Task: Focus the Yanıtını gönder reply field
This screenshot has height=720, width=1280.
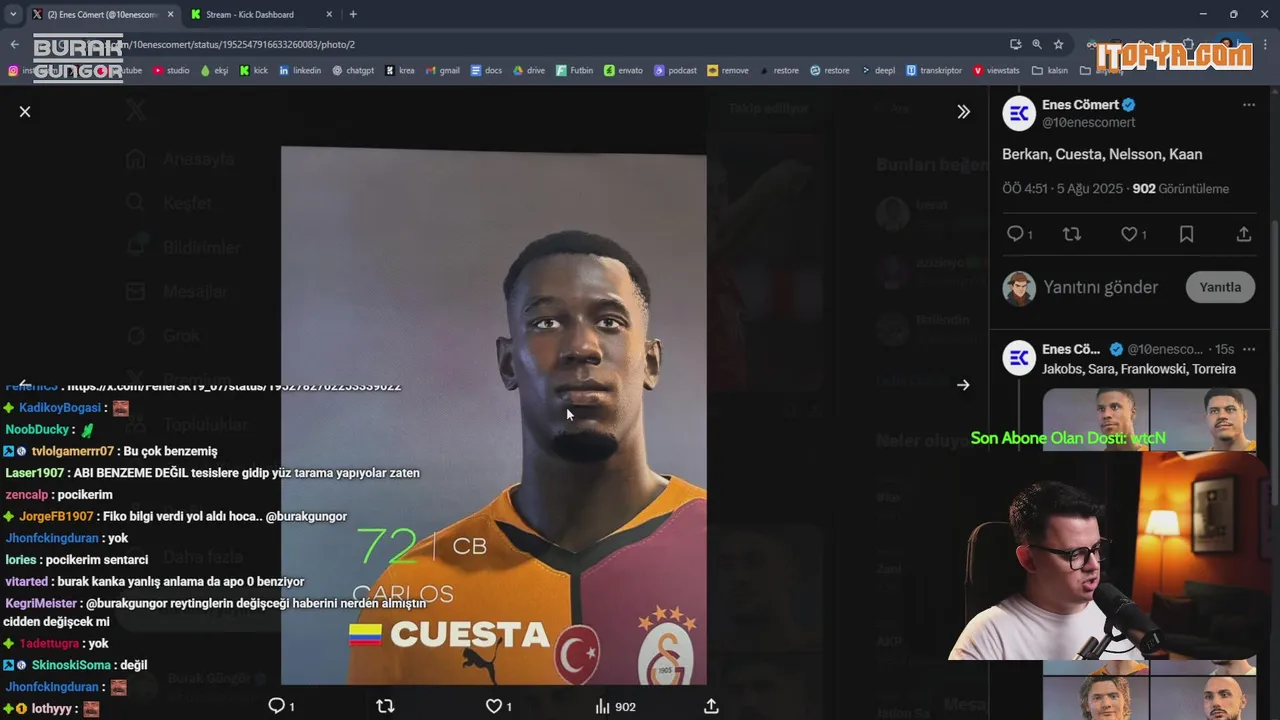Action: pos(1101,287)
